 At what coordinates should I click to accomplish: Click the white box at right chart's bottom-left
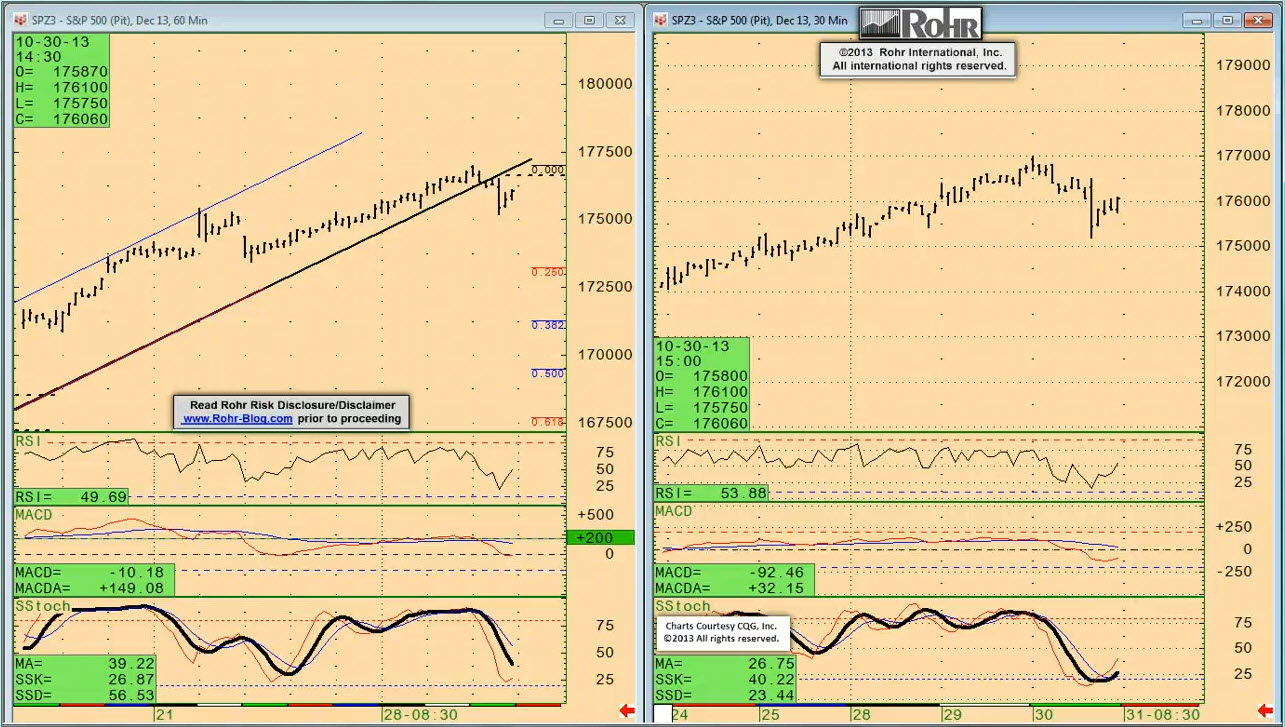(x=662, y=714)
